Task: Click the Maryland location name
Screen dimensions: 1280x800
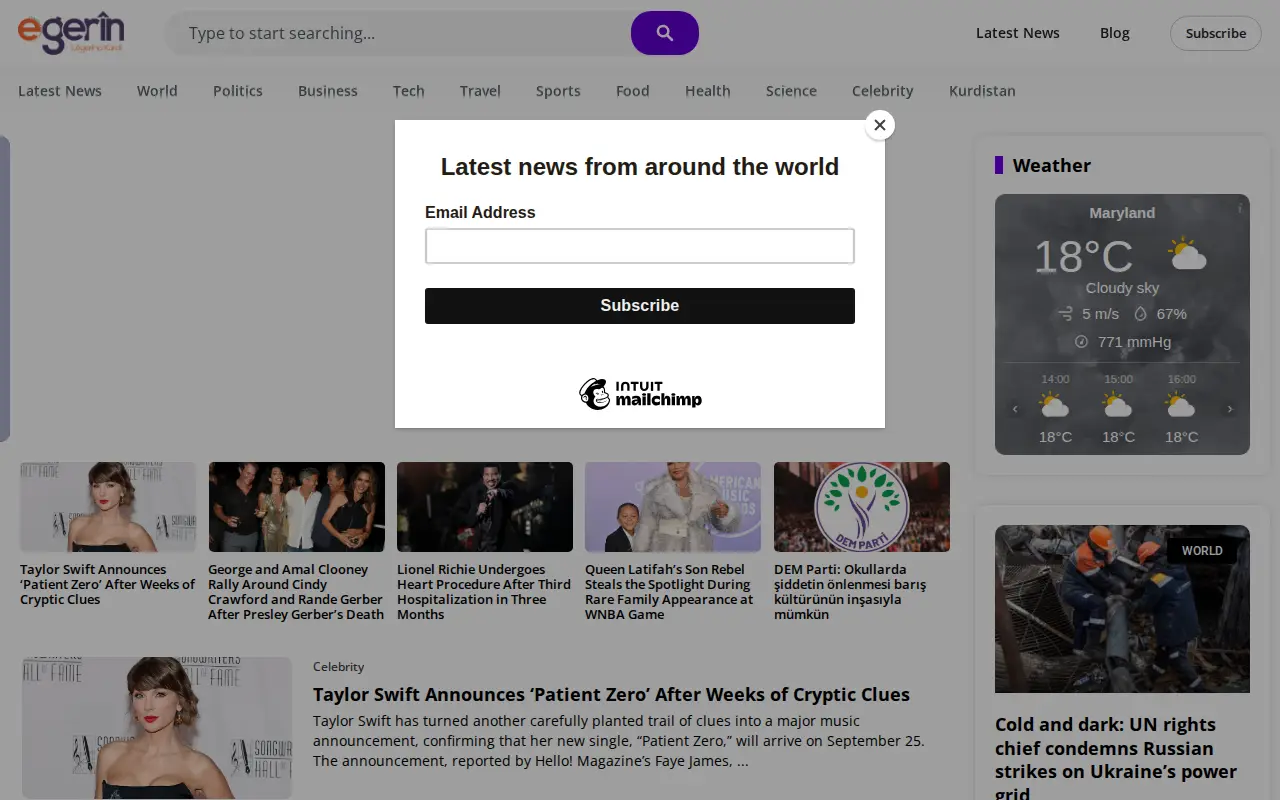Action: coord(1122,213)
